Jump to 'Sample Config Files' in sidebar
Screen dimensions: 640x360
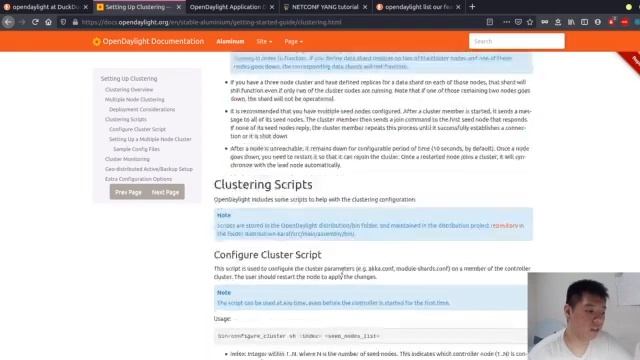pyautogui.click(x=136, y=149)
